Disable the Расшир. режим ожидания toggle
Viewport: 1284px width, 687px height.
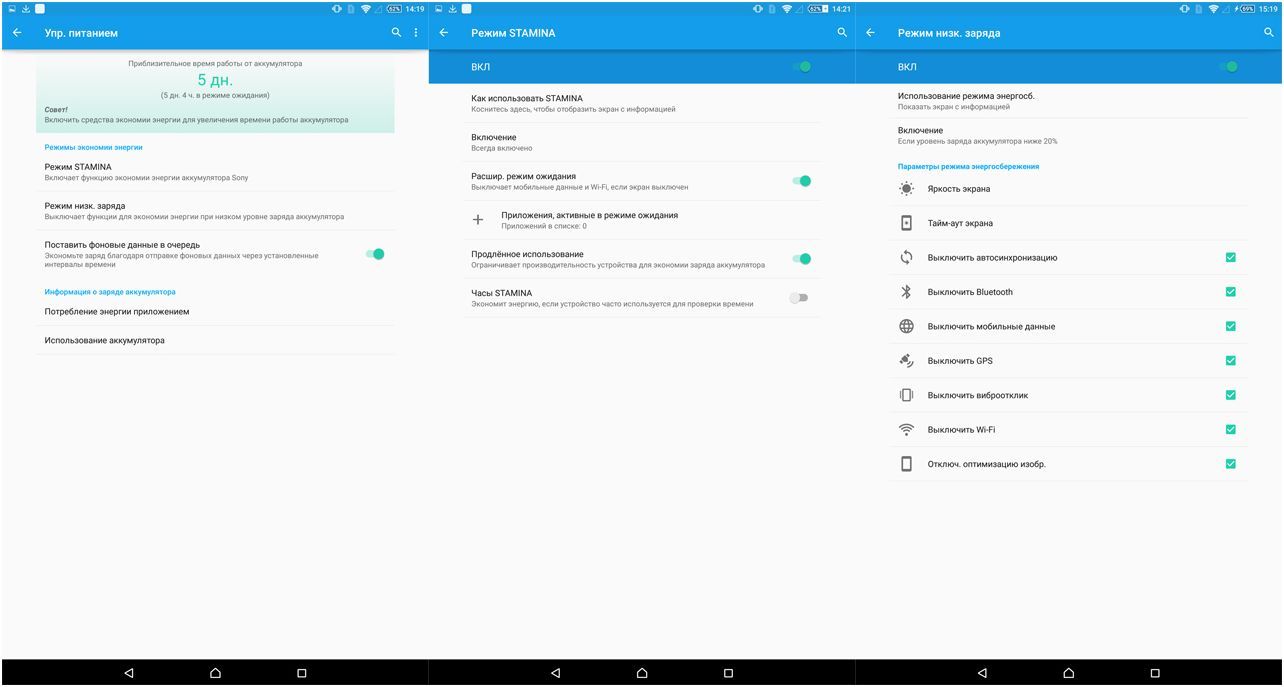pos(800,180)
